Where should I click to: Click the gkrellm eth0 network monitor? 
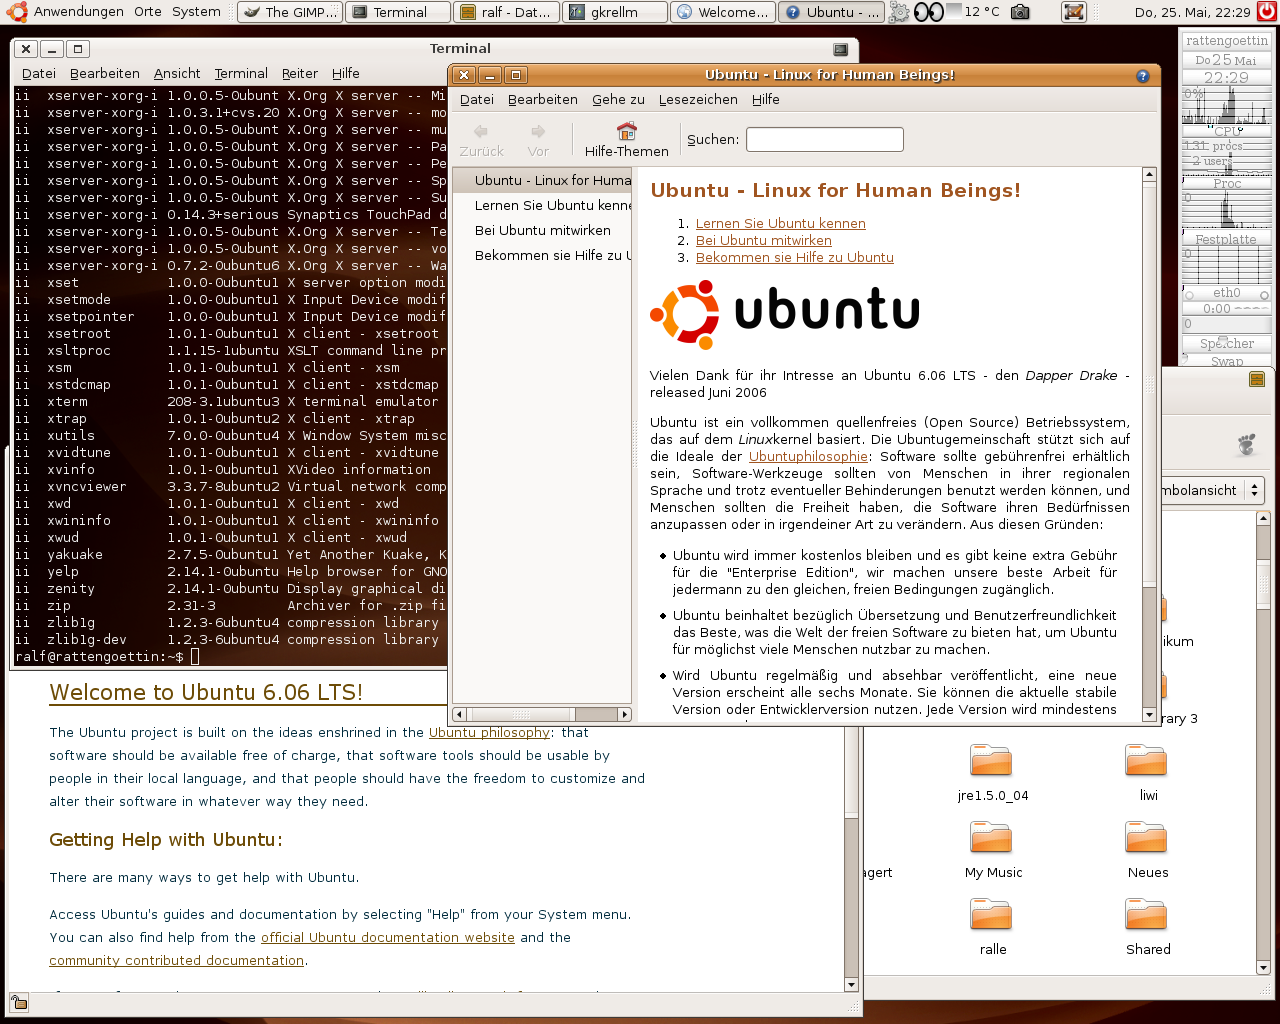point(1227,294)
